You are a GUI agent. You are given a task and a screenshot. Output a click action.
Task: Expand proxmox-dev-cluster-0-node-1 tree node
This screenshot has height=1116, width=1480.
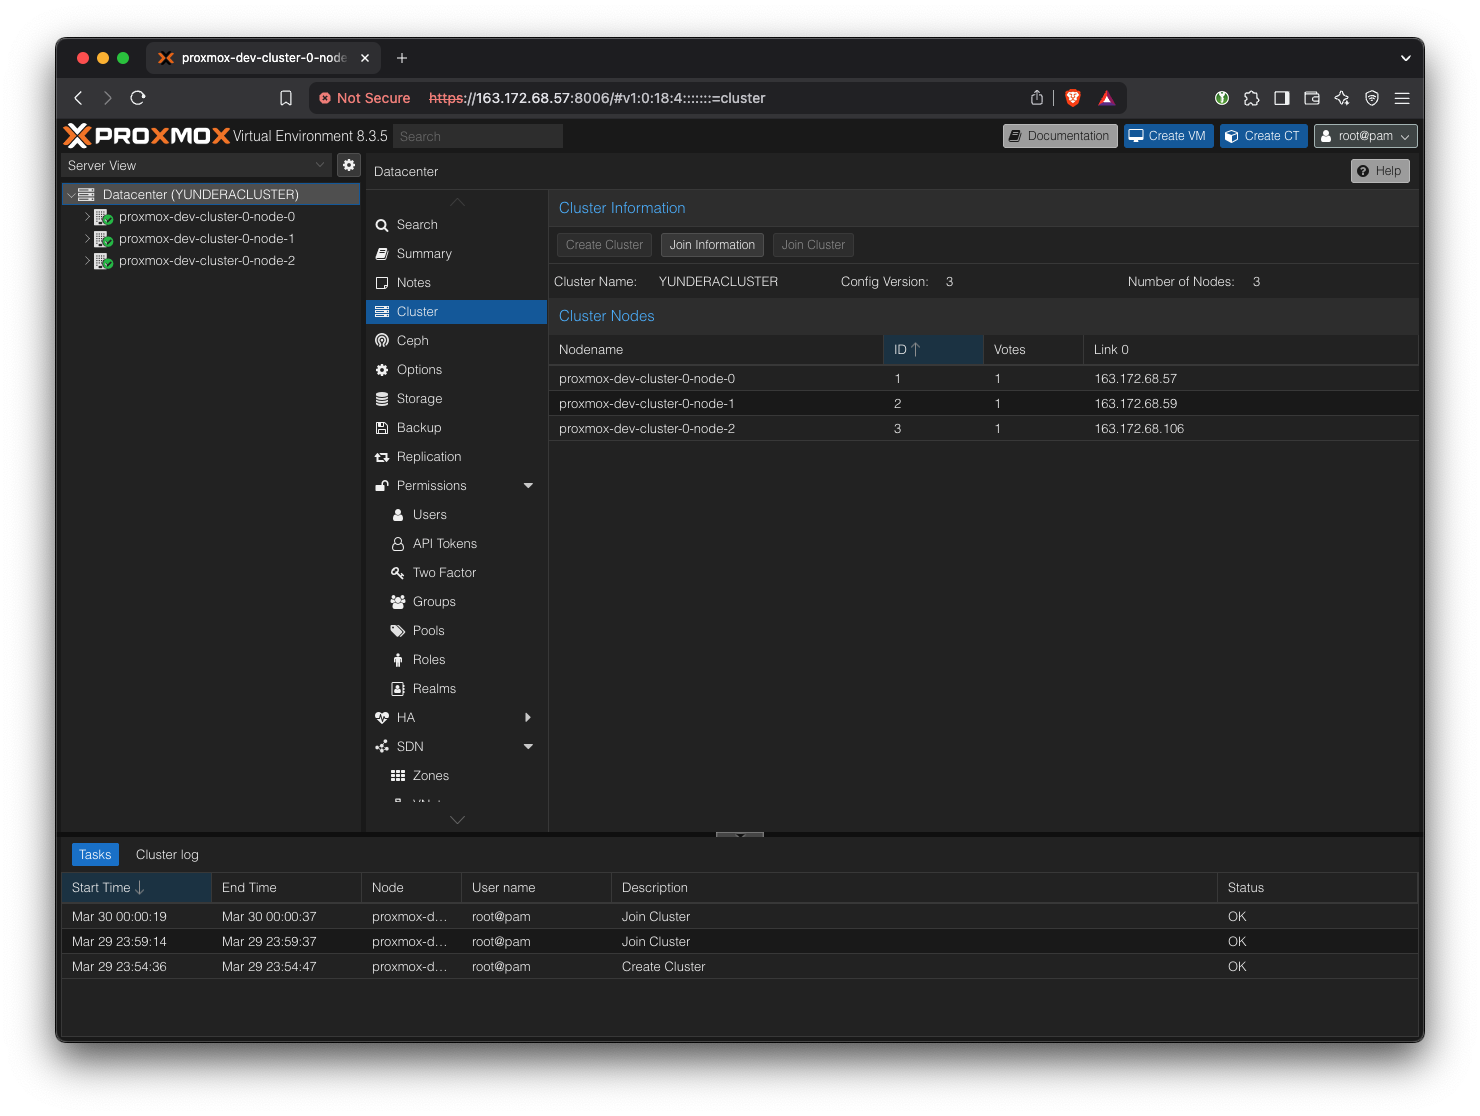[87, 239]
